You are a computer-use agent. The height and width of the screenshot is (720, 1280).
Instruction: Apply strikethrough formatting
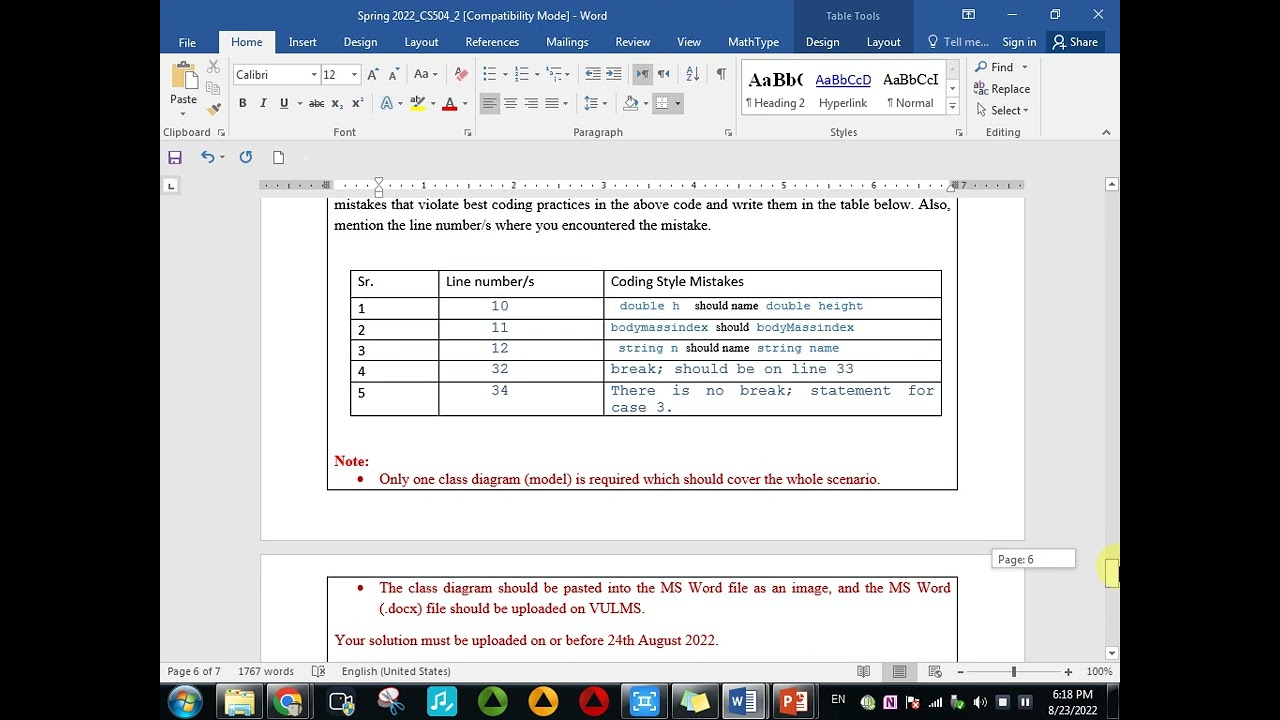316,103
